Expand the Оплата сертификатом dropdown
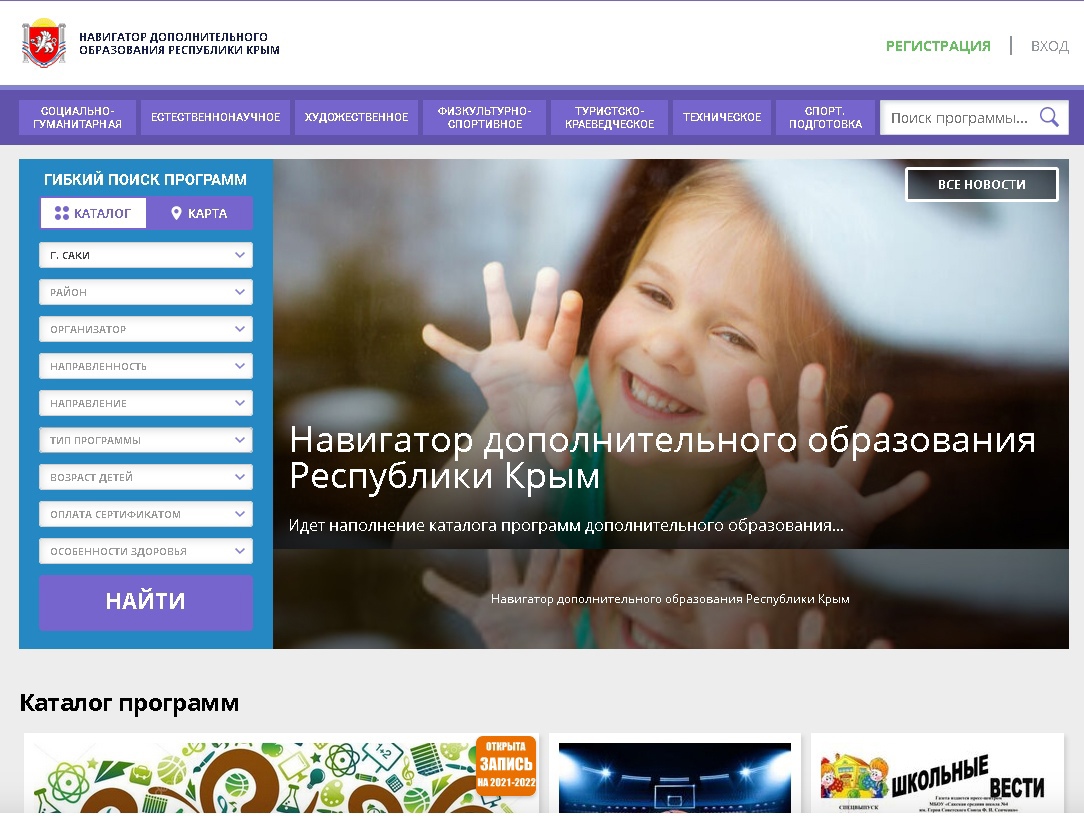The height and width of the screenshot is (816, 1084). [146, 514]
